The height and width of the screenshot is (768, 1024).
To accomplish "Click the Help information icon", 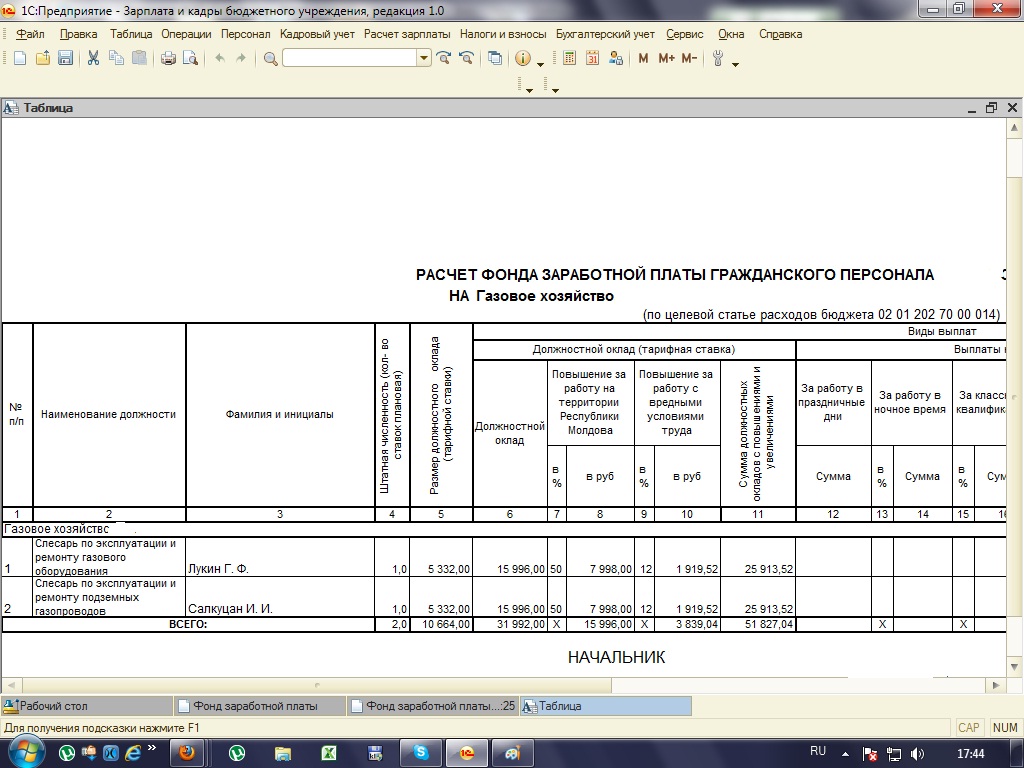I will [x=522, y=58].
